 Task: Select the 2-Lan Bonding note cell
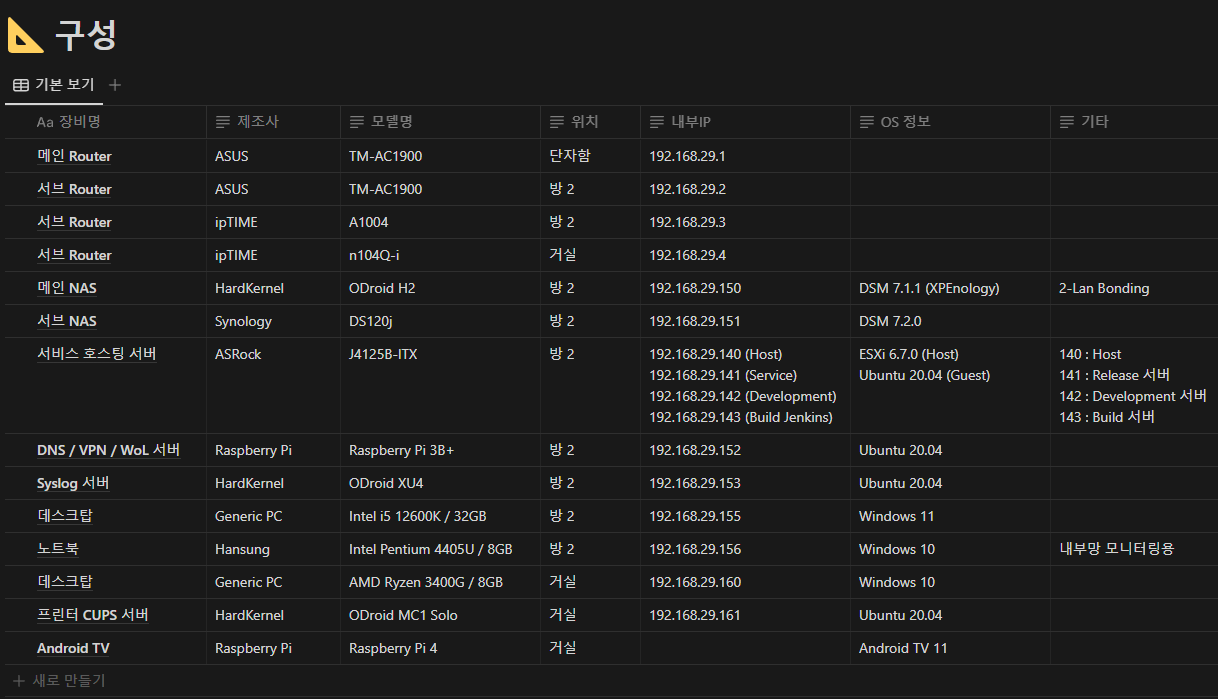[x=1134, y=287]
